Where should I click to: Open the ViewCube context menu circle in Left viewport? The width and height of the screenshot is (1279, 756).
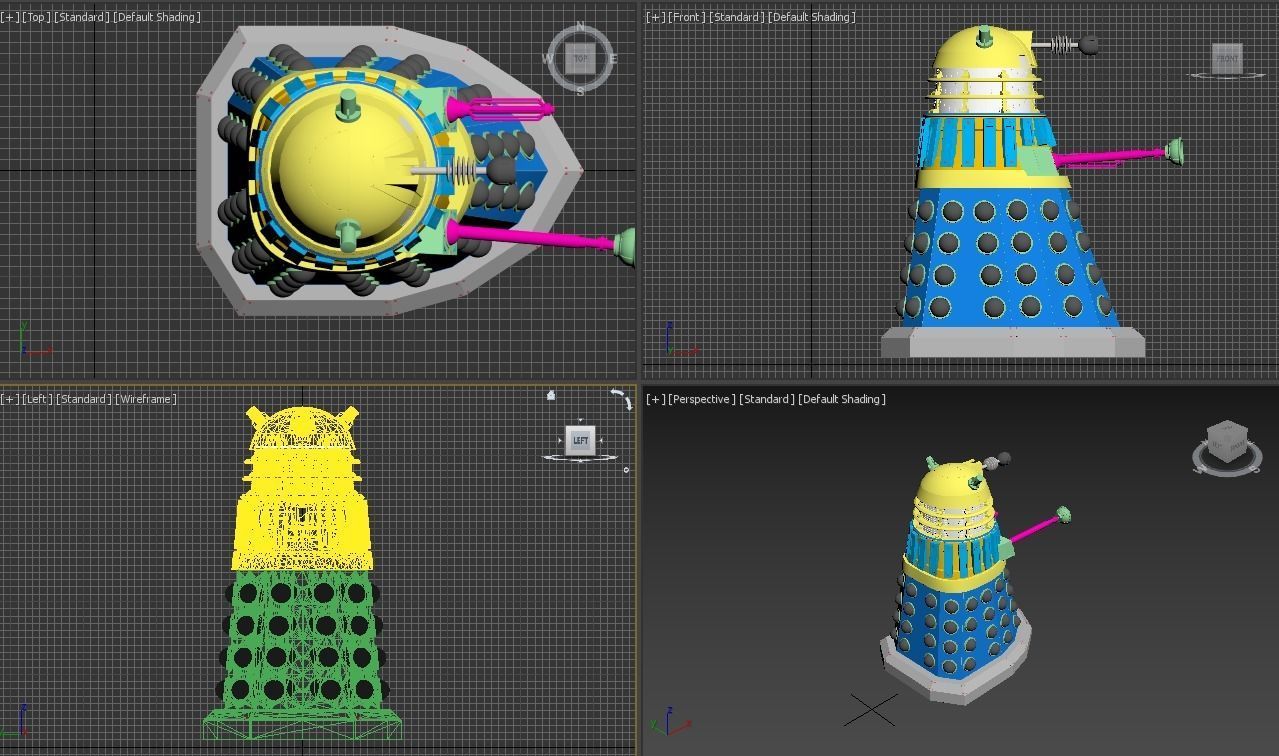(x=627, y=469)
